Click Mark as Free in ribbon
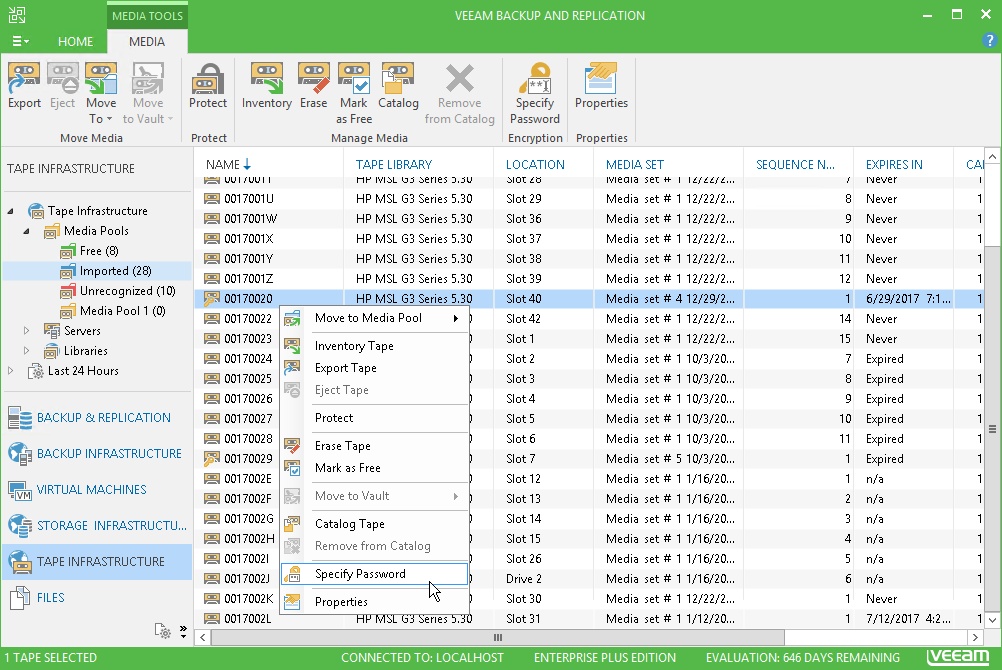Screen dimensions: 1002x670 (354, 94)
